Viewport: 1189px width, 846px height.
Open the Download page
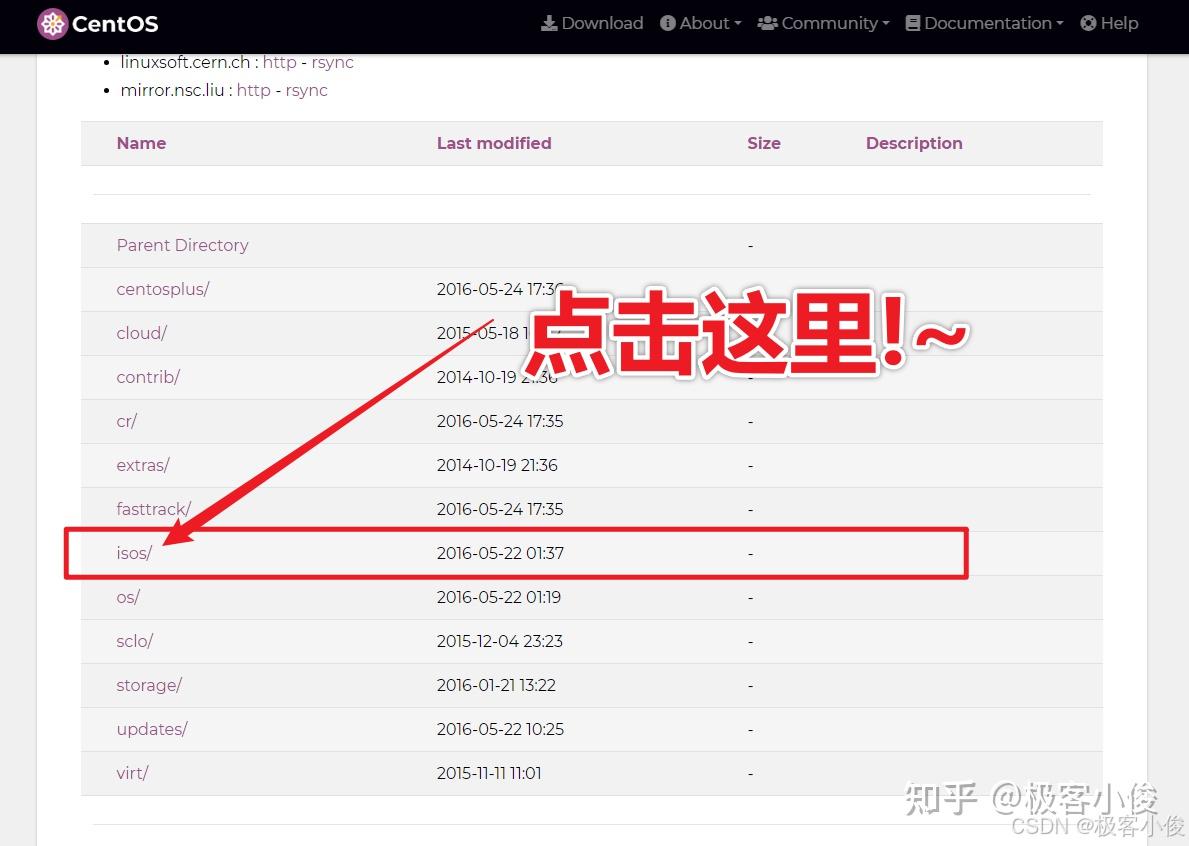click(600, 22)
